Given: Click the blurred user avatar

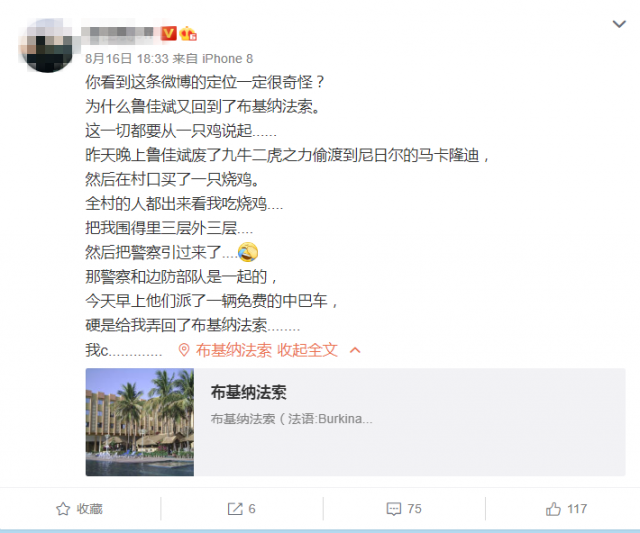Looking at the screenshot, I should point(48,46).
